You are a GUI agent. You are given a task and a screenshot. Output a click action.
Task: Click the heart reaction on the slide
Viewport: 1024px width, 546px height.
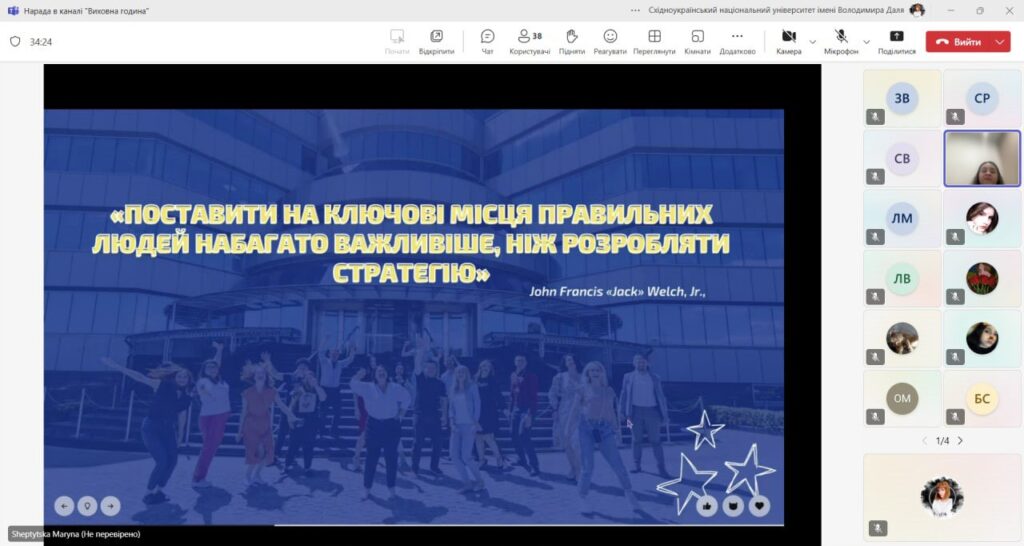click(759, 506)
